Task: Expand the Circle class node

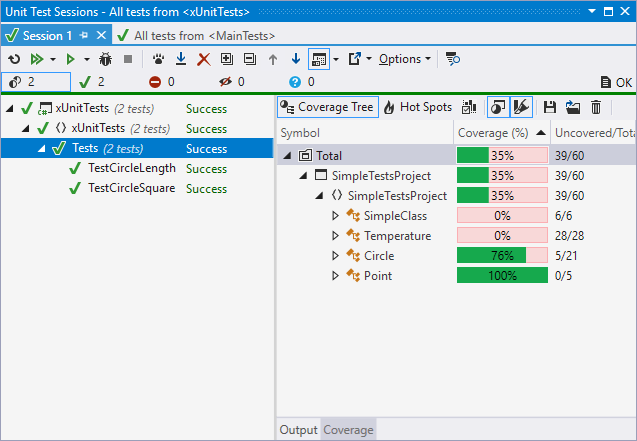Action: (x=335, y=255)
